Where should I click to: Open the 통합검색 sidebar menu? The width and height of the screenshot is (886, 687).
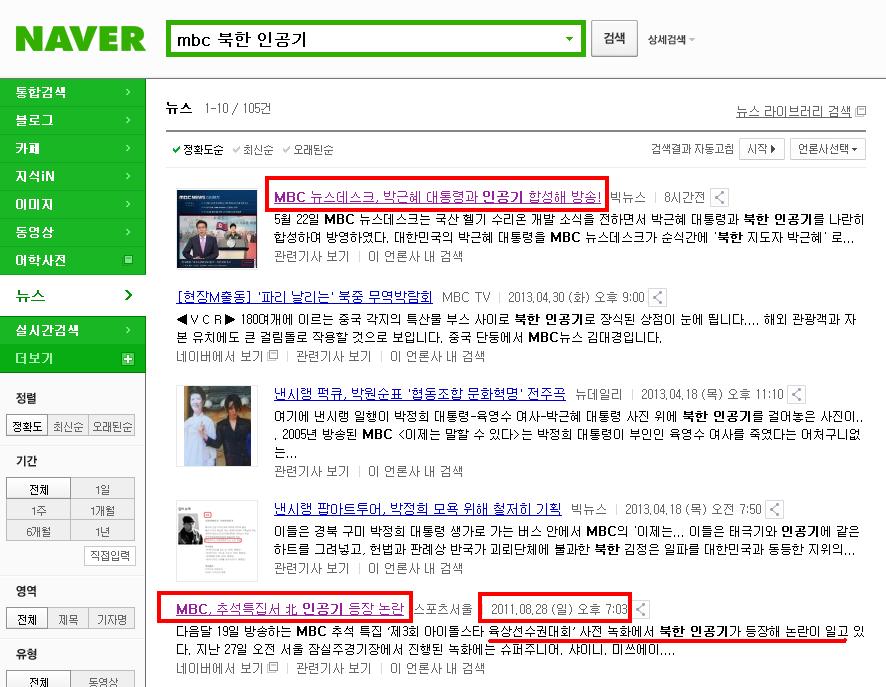(73, 92)
